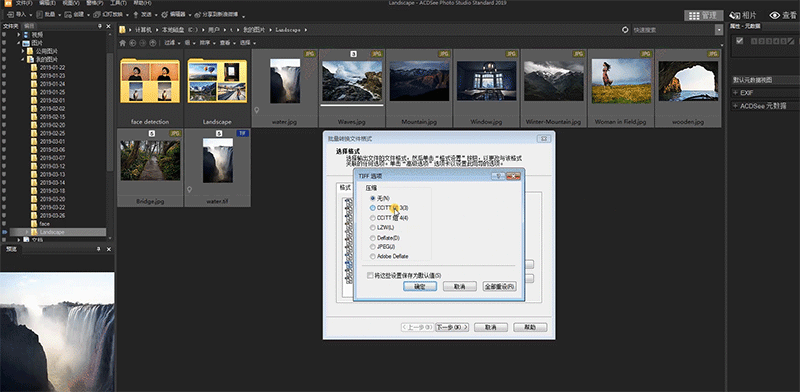Click 取消 in TIFF 选项 dialog
Image resolution: width=800 pixels, height=392 pixels.
(x=460, y=287)
